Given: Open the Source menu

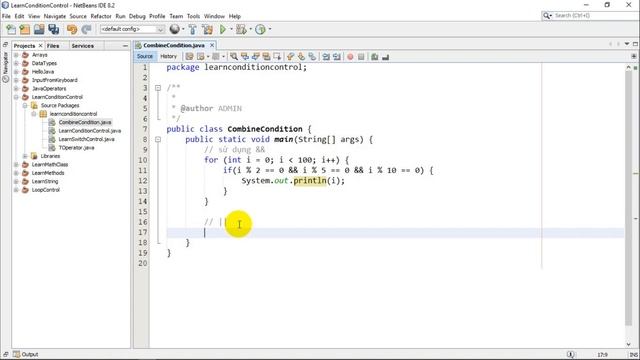Looking at the screenshot, I should pyautogui.click(x=78, y=16).
